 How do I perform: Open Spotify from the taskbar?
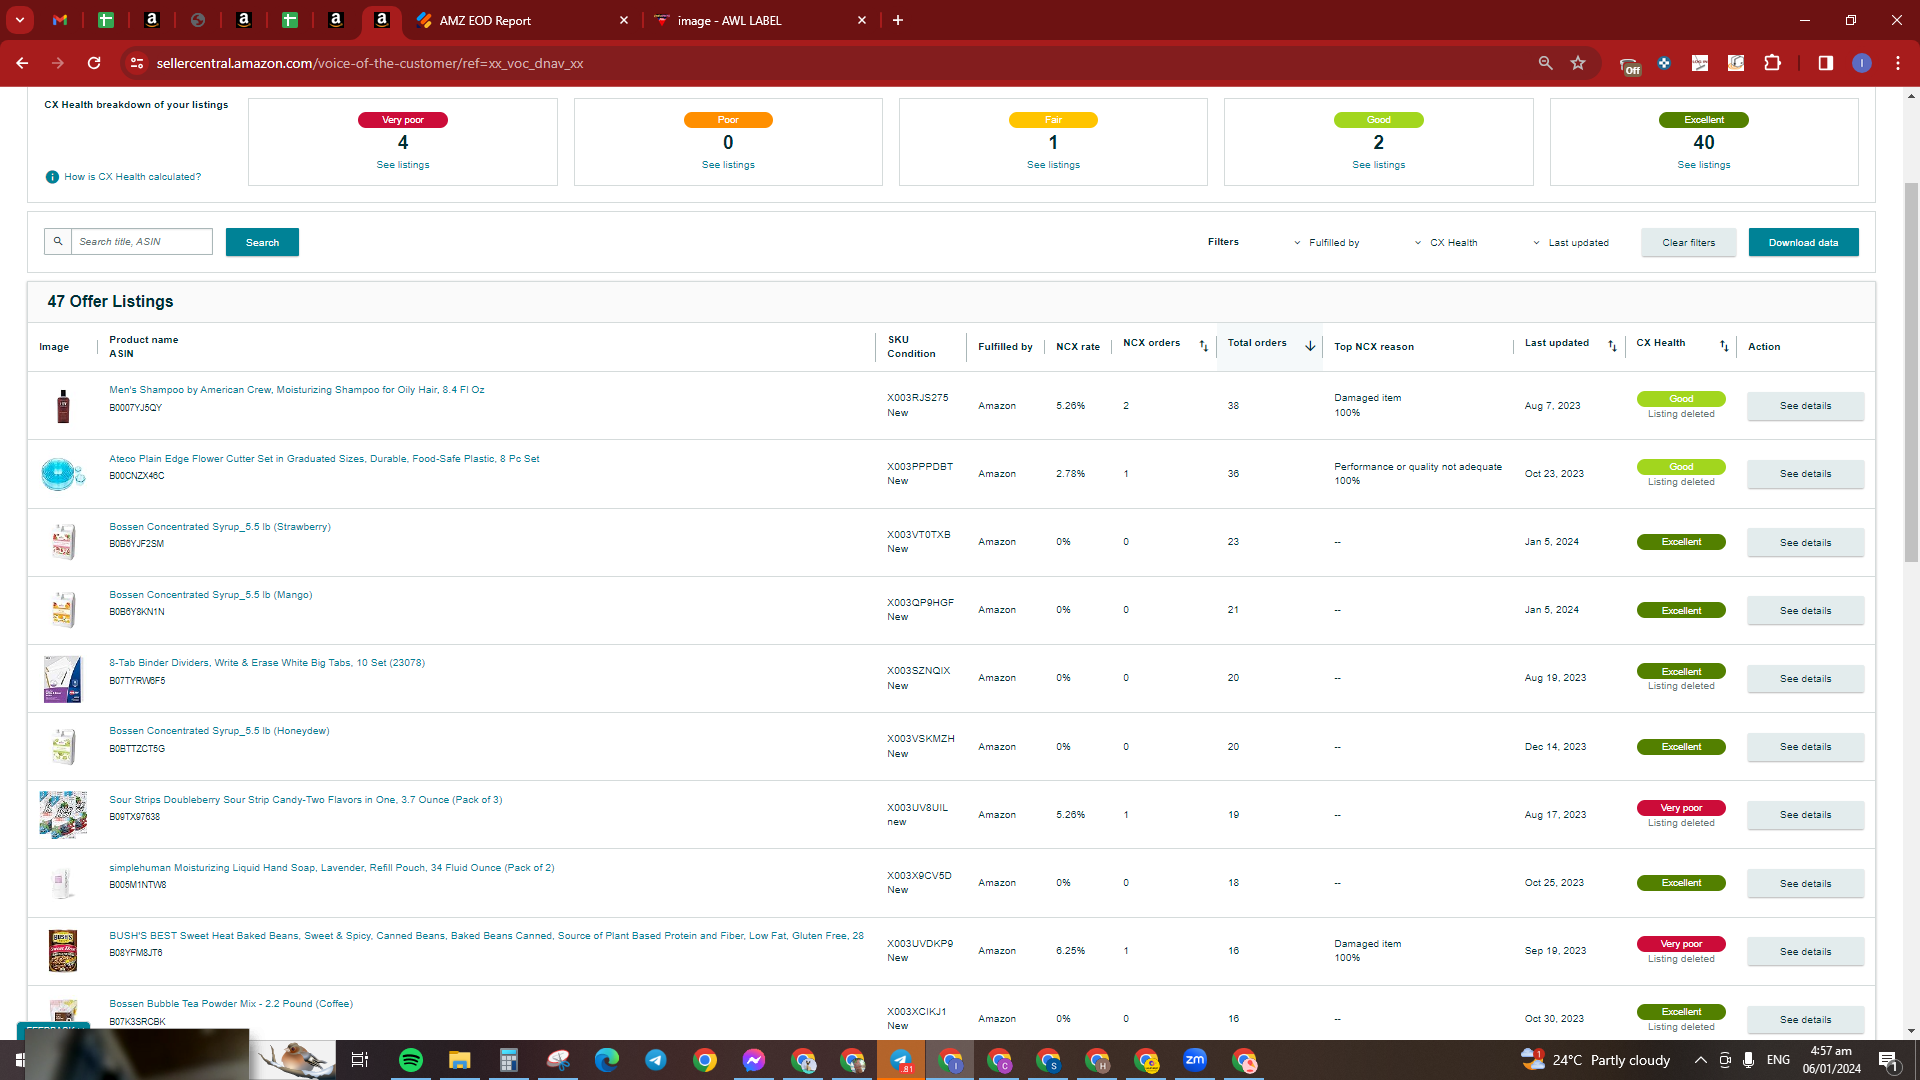(410, 1060)
